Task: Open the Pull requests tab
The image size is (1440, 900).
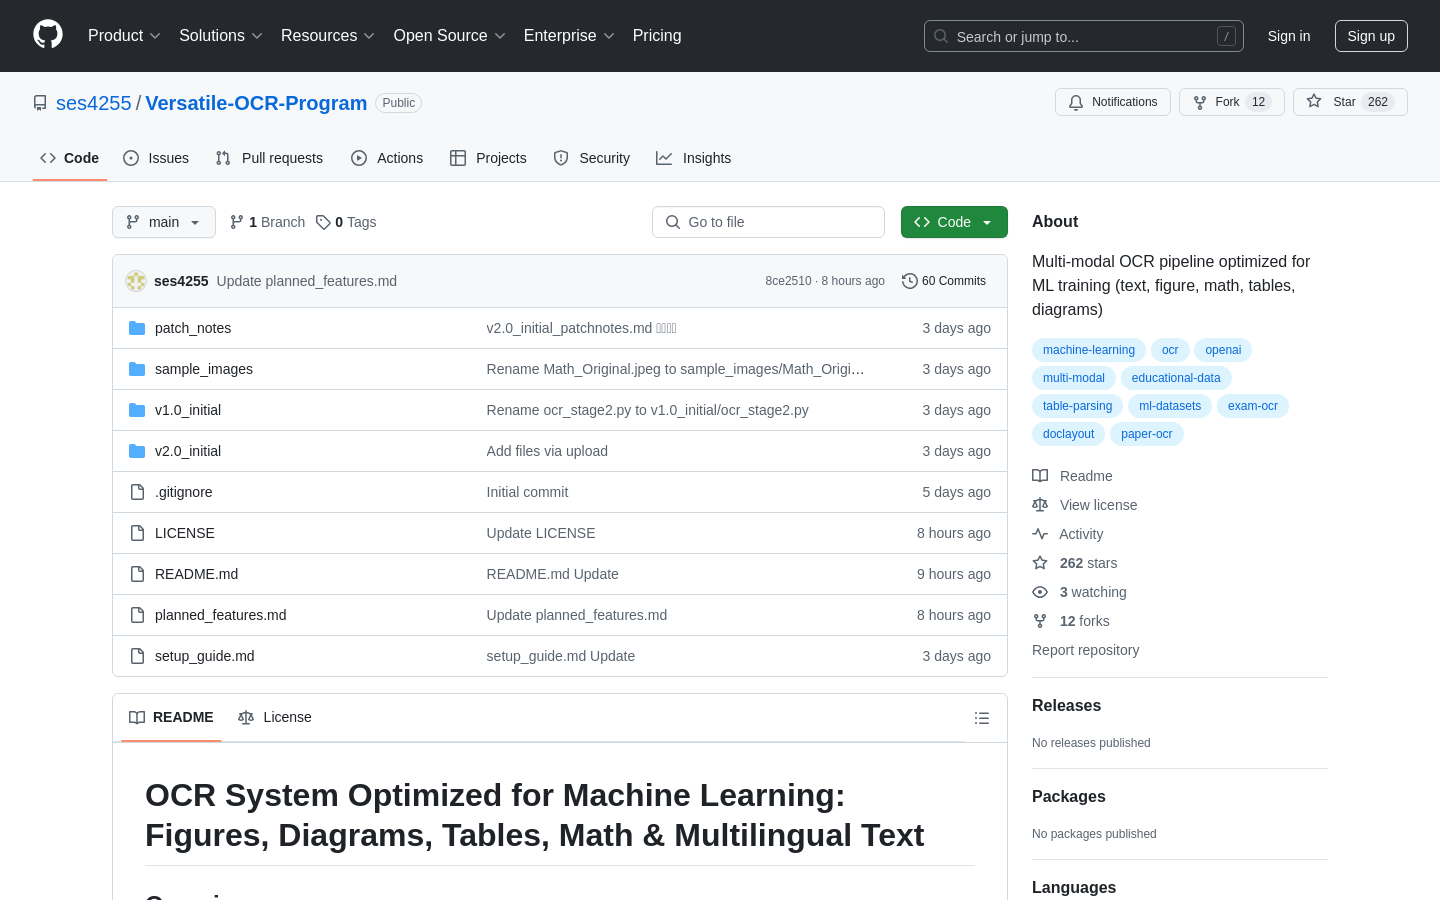Action: click(269, 158)
